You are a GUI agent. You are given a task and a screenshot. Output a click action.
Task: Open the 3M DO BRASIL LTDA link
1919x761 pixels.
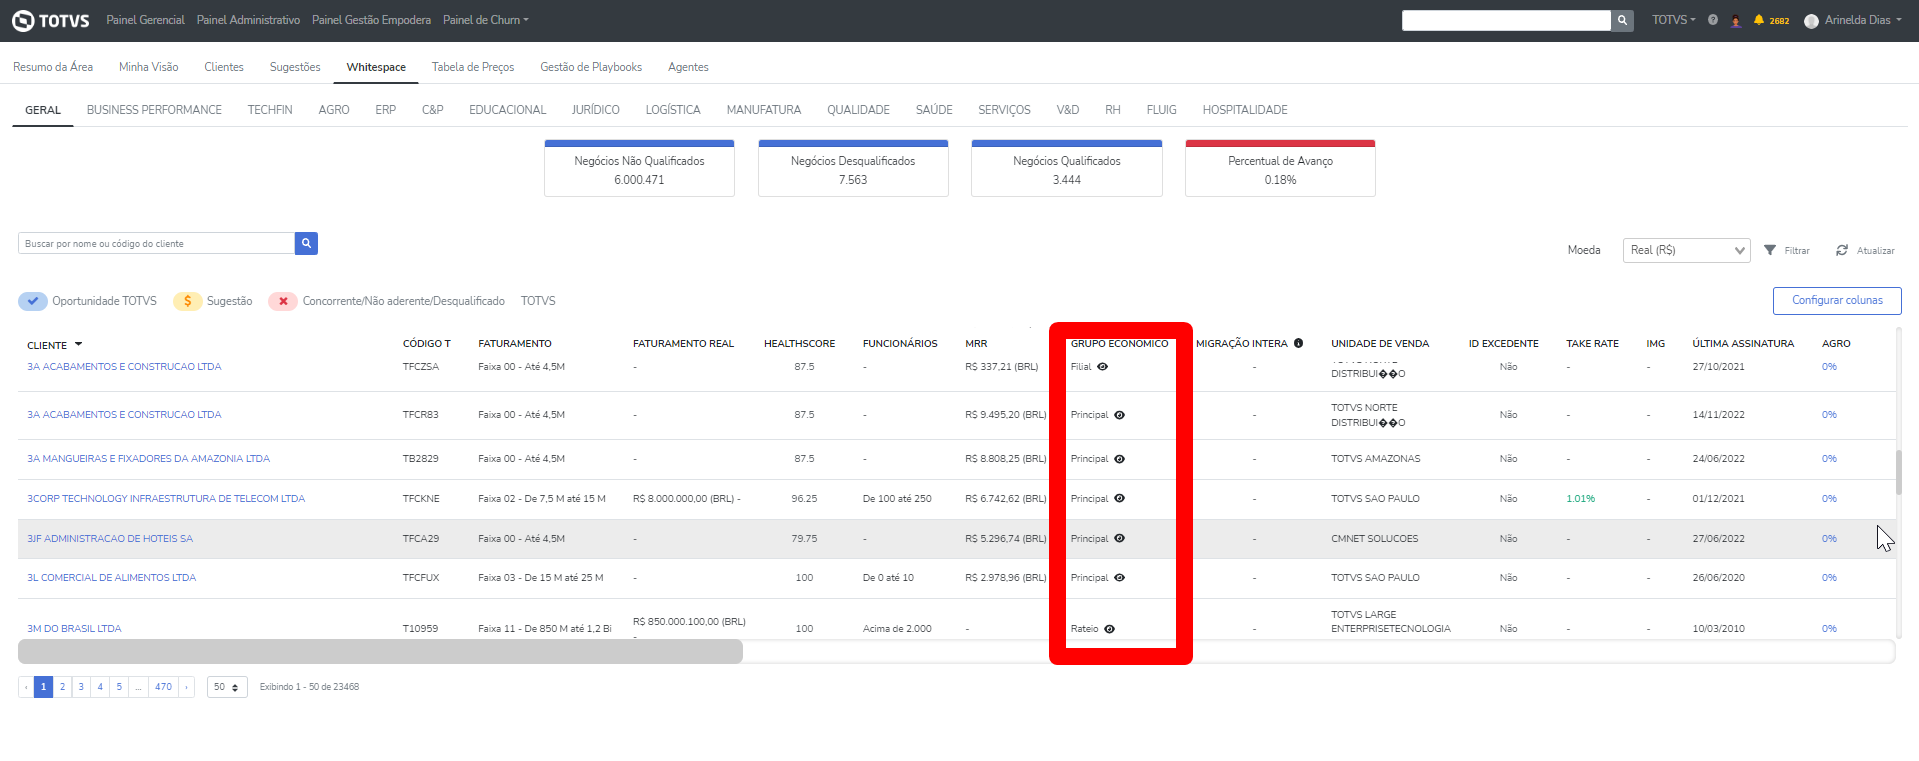click(74, 629)
